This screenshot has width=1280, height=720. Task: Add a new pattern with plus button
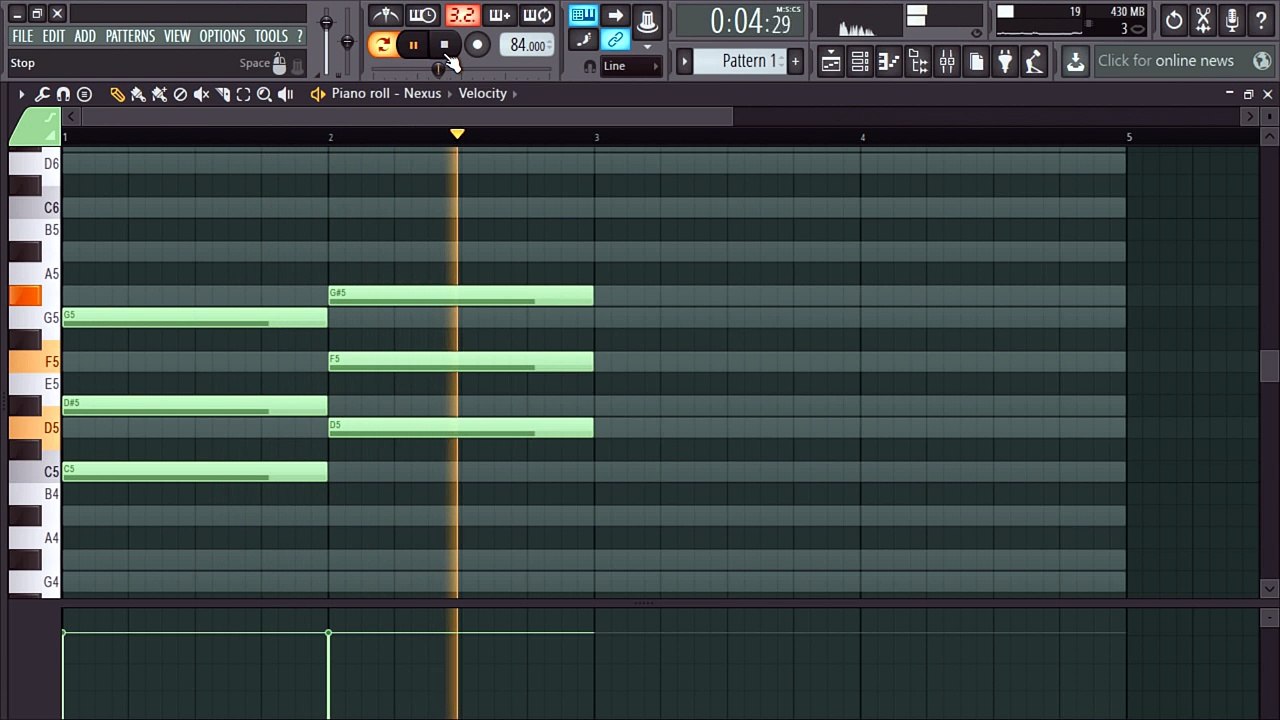(x=795, y=62)
